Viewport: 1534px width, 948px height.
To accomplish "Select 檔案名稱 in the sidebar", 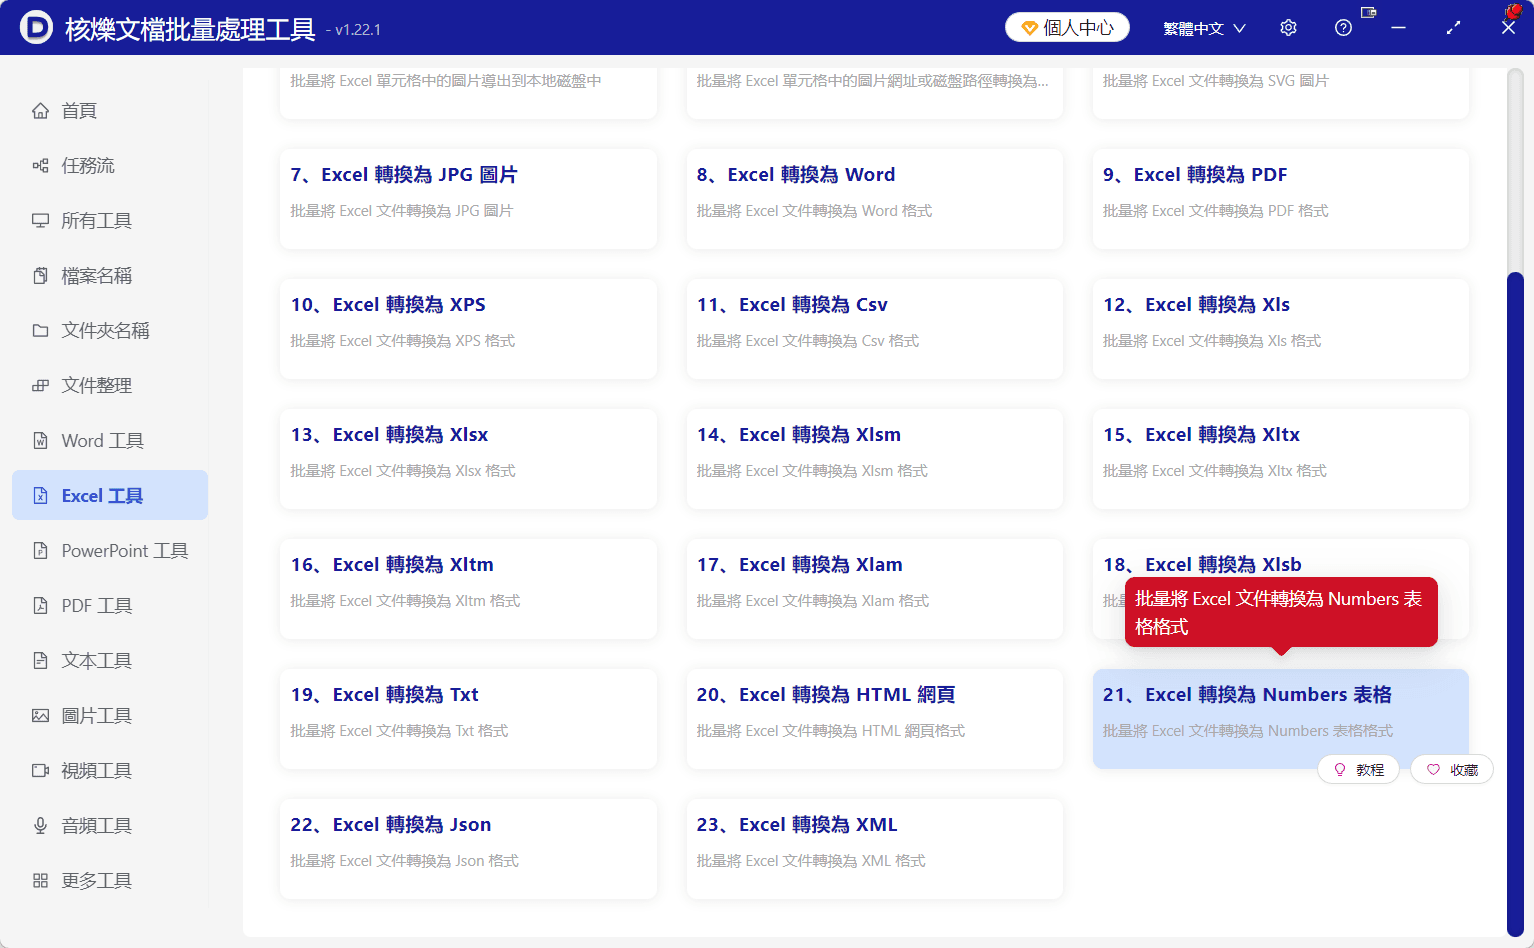I will 110,276.
